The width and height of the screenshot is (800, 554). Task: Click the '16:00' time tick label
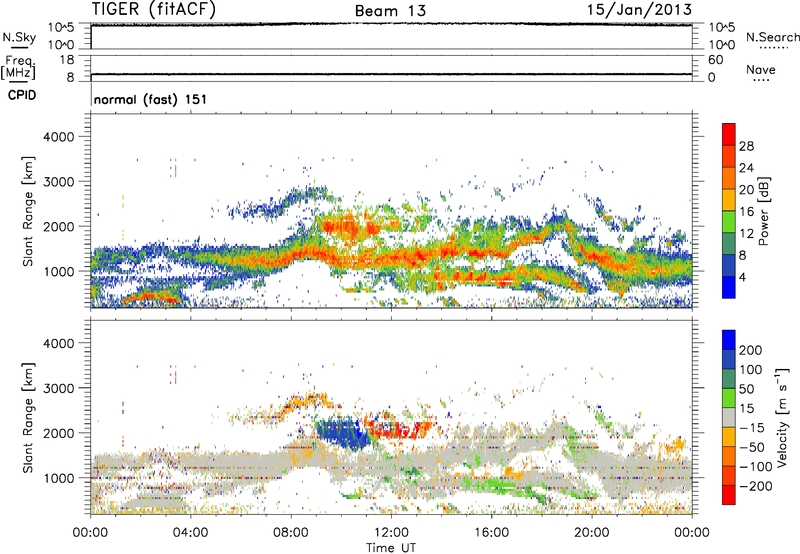[x=491, y=533]
